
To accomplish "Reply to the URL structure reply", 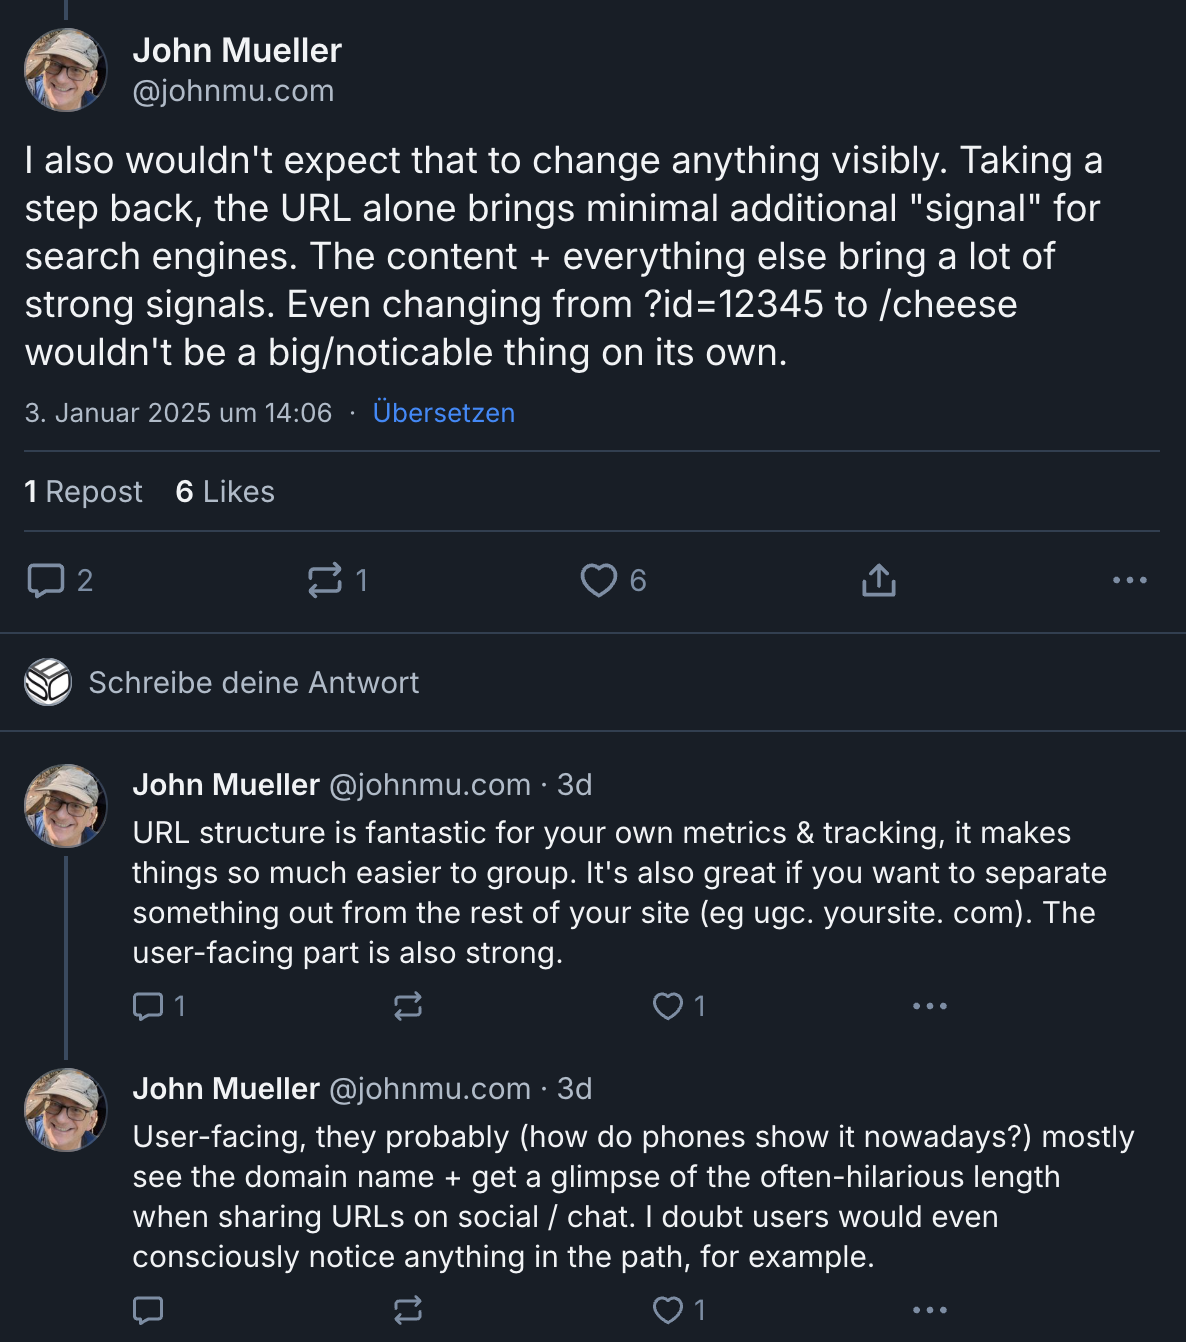I will coord(148,1006).
